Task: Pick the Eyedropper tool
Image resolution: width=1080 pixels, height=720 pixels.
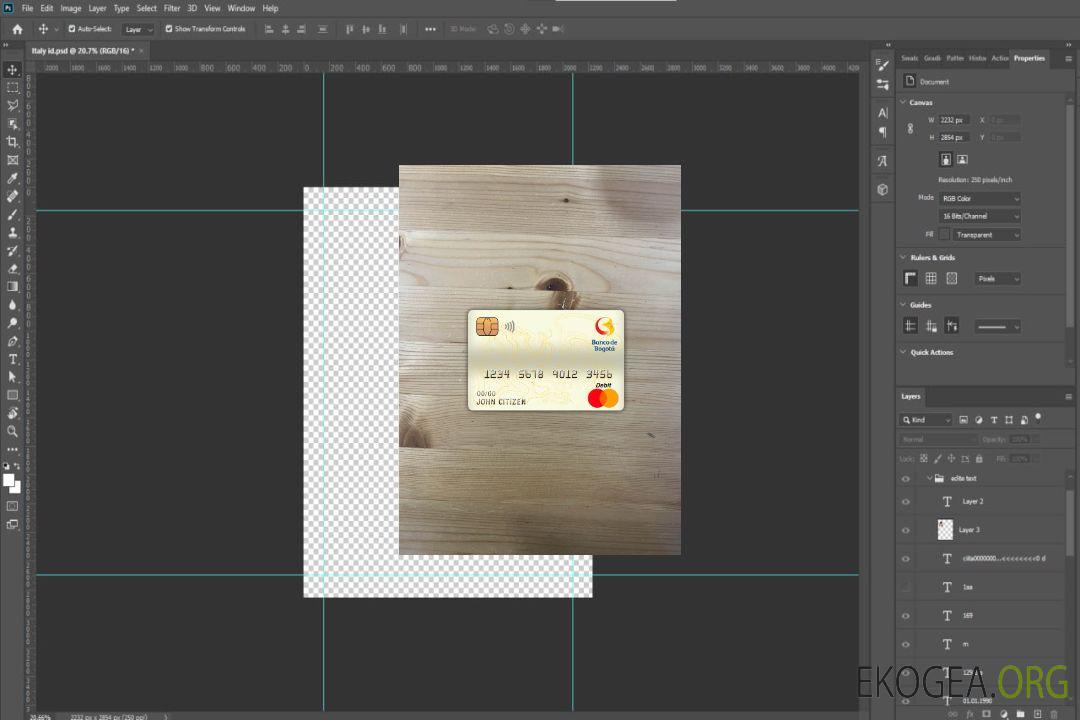Action: point(12,178)
